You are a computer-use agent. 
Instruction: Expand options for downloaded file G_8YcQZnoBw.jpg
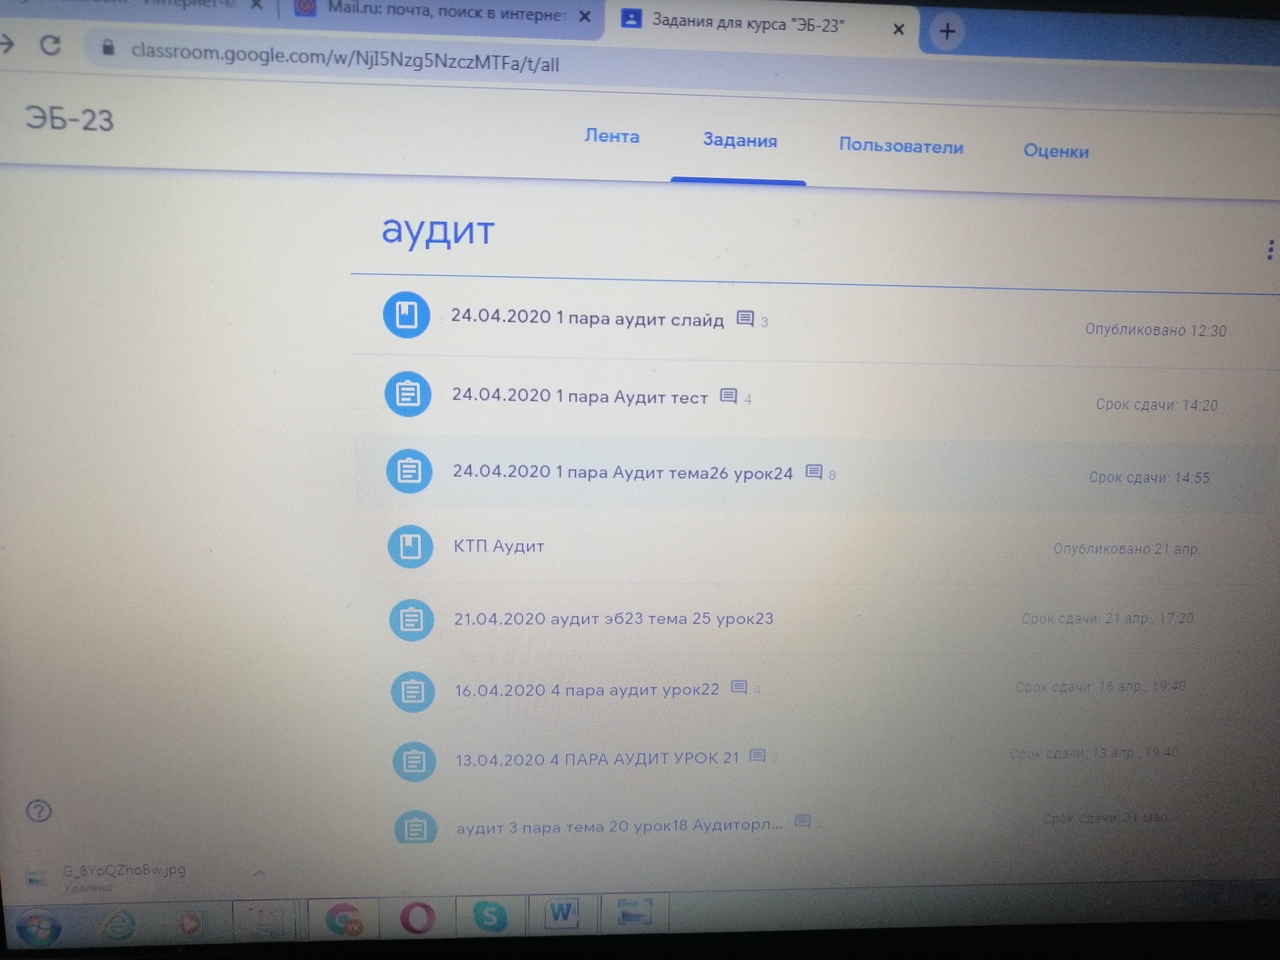click(259, 873)
